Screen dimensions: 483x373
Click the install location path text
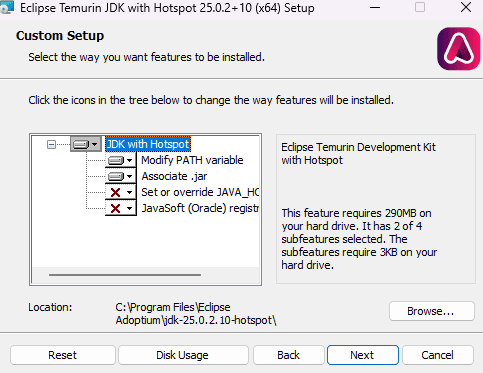(196, 314)
